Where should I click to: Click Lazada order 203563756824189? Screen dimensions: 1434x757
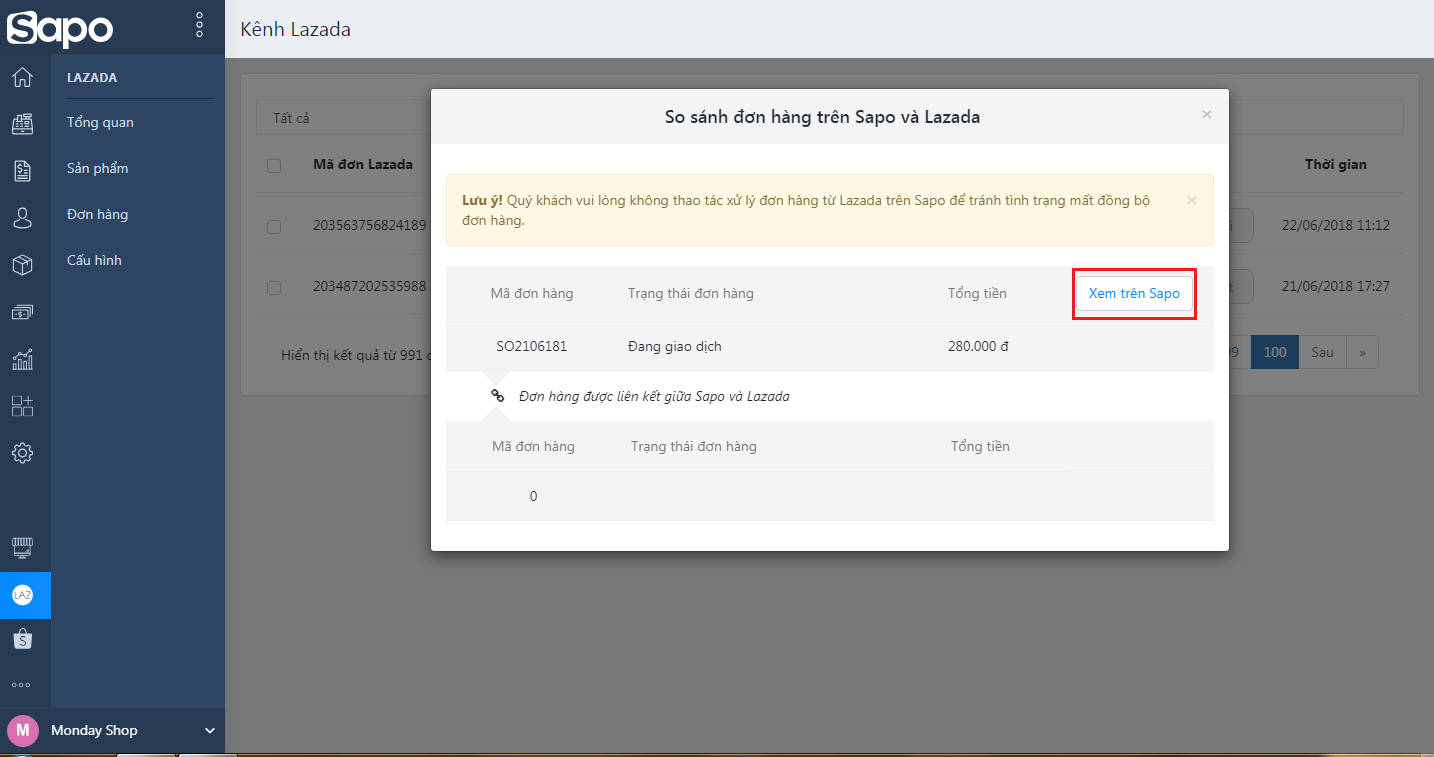point(370,226)
